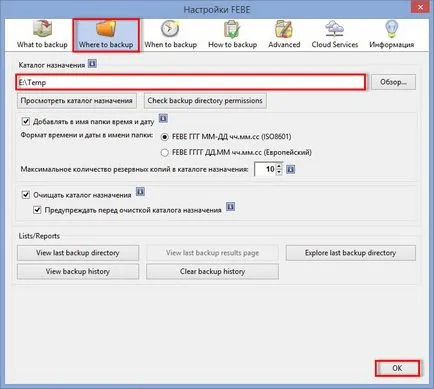The image size is (434, 389).
Task: Select FEBE ISO8601 date format radio button
Action: (x=164, y=137)
